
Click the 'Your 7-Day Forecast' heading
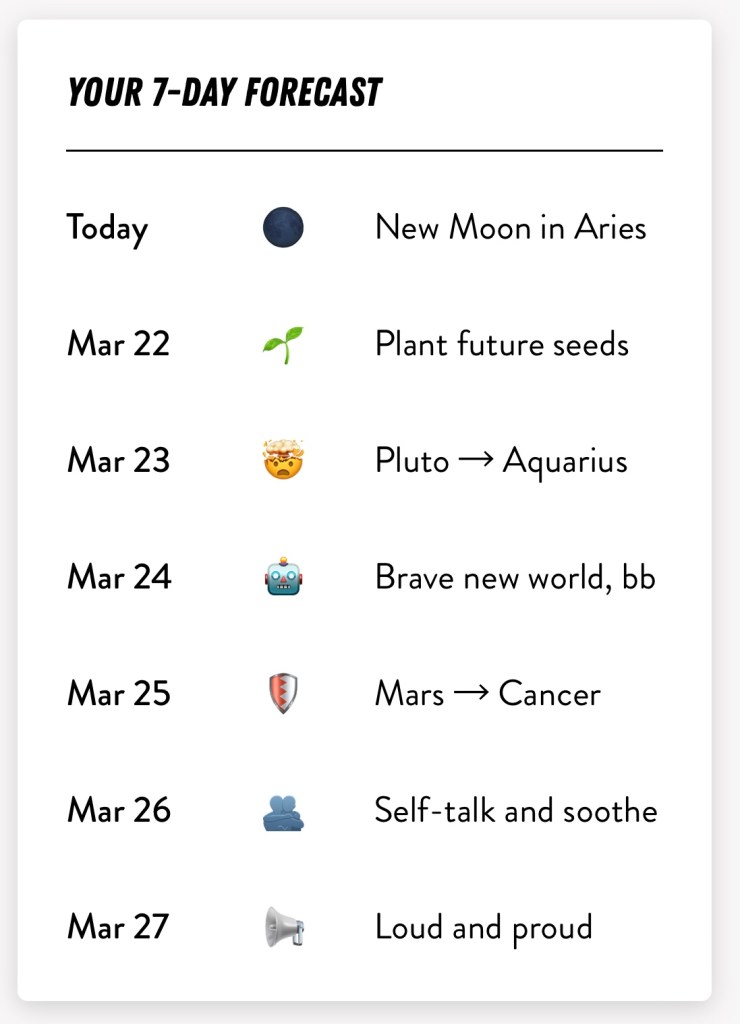click(x=224, y=93)
